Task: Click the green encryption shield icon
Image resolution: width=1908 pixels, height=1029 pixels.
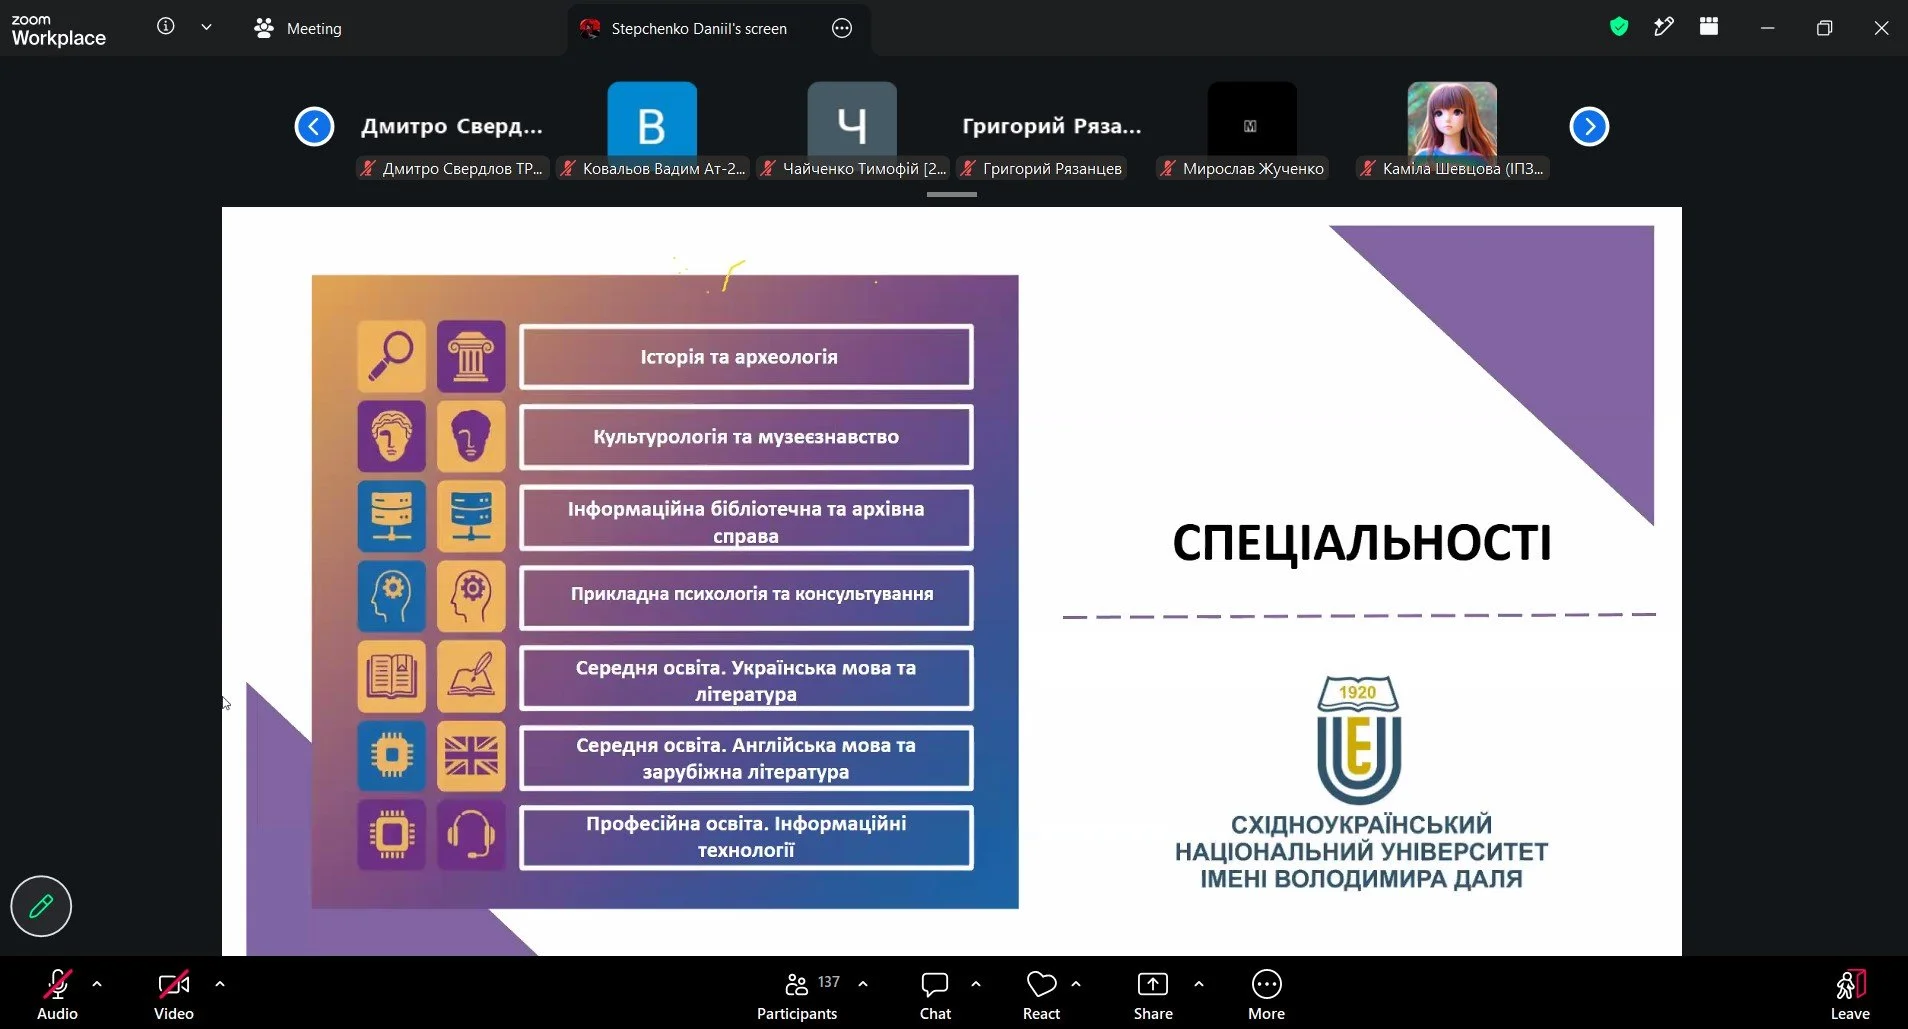Action: tap(1619, 27)
